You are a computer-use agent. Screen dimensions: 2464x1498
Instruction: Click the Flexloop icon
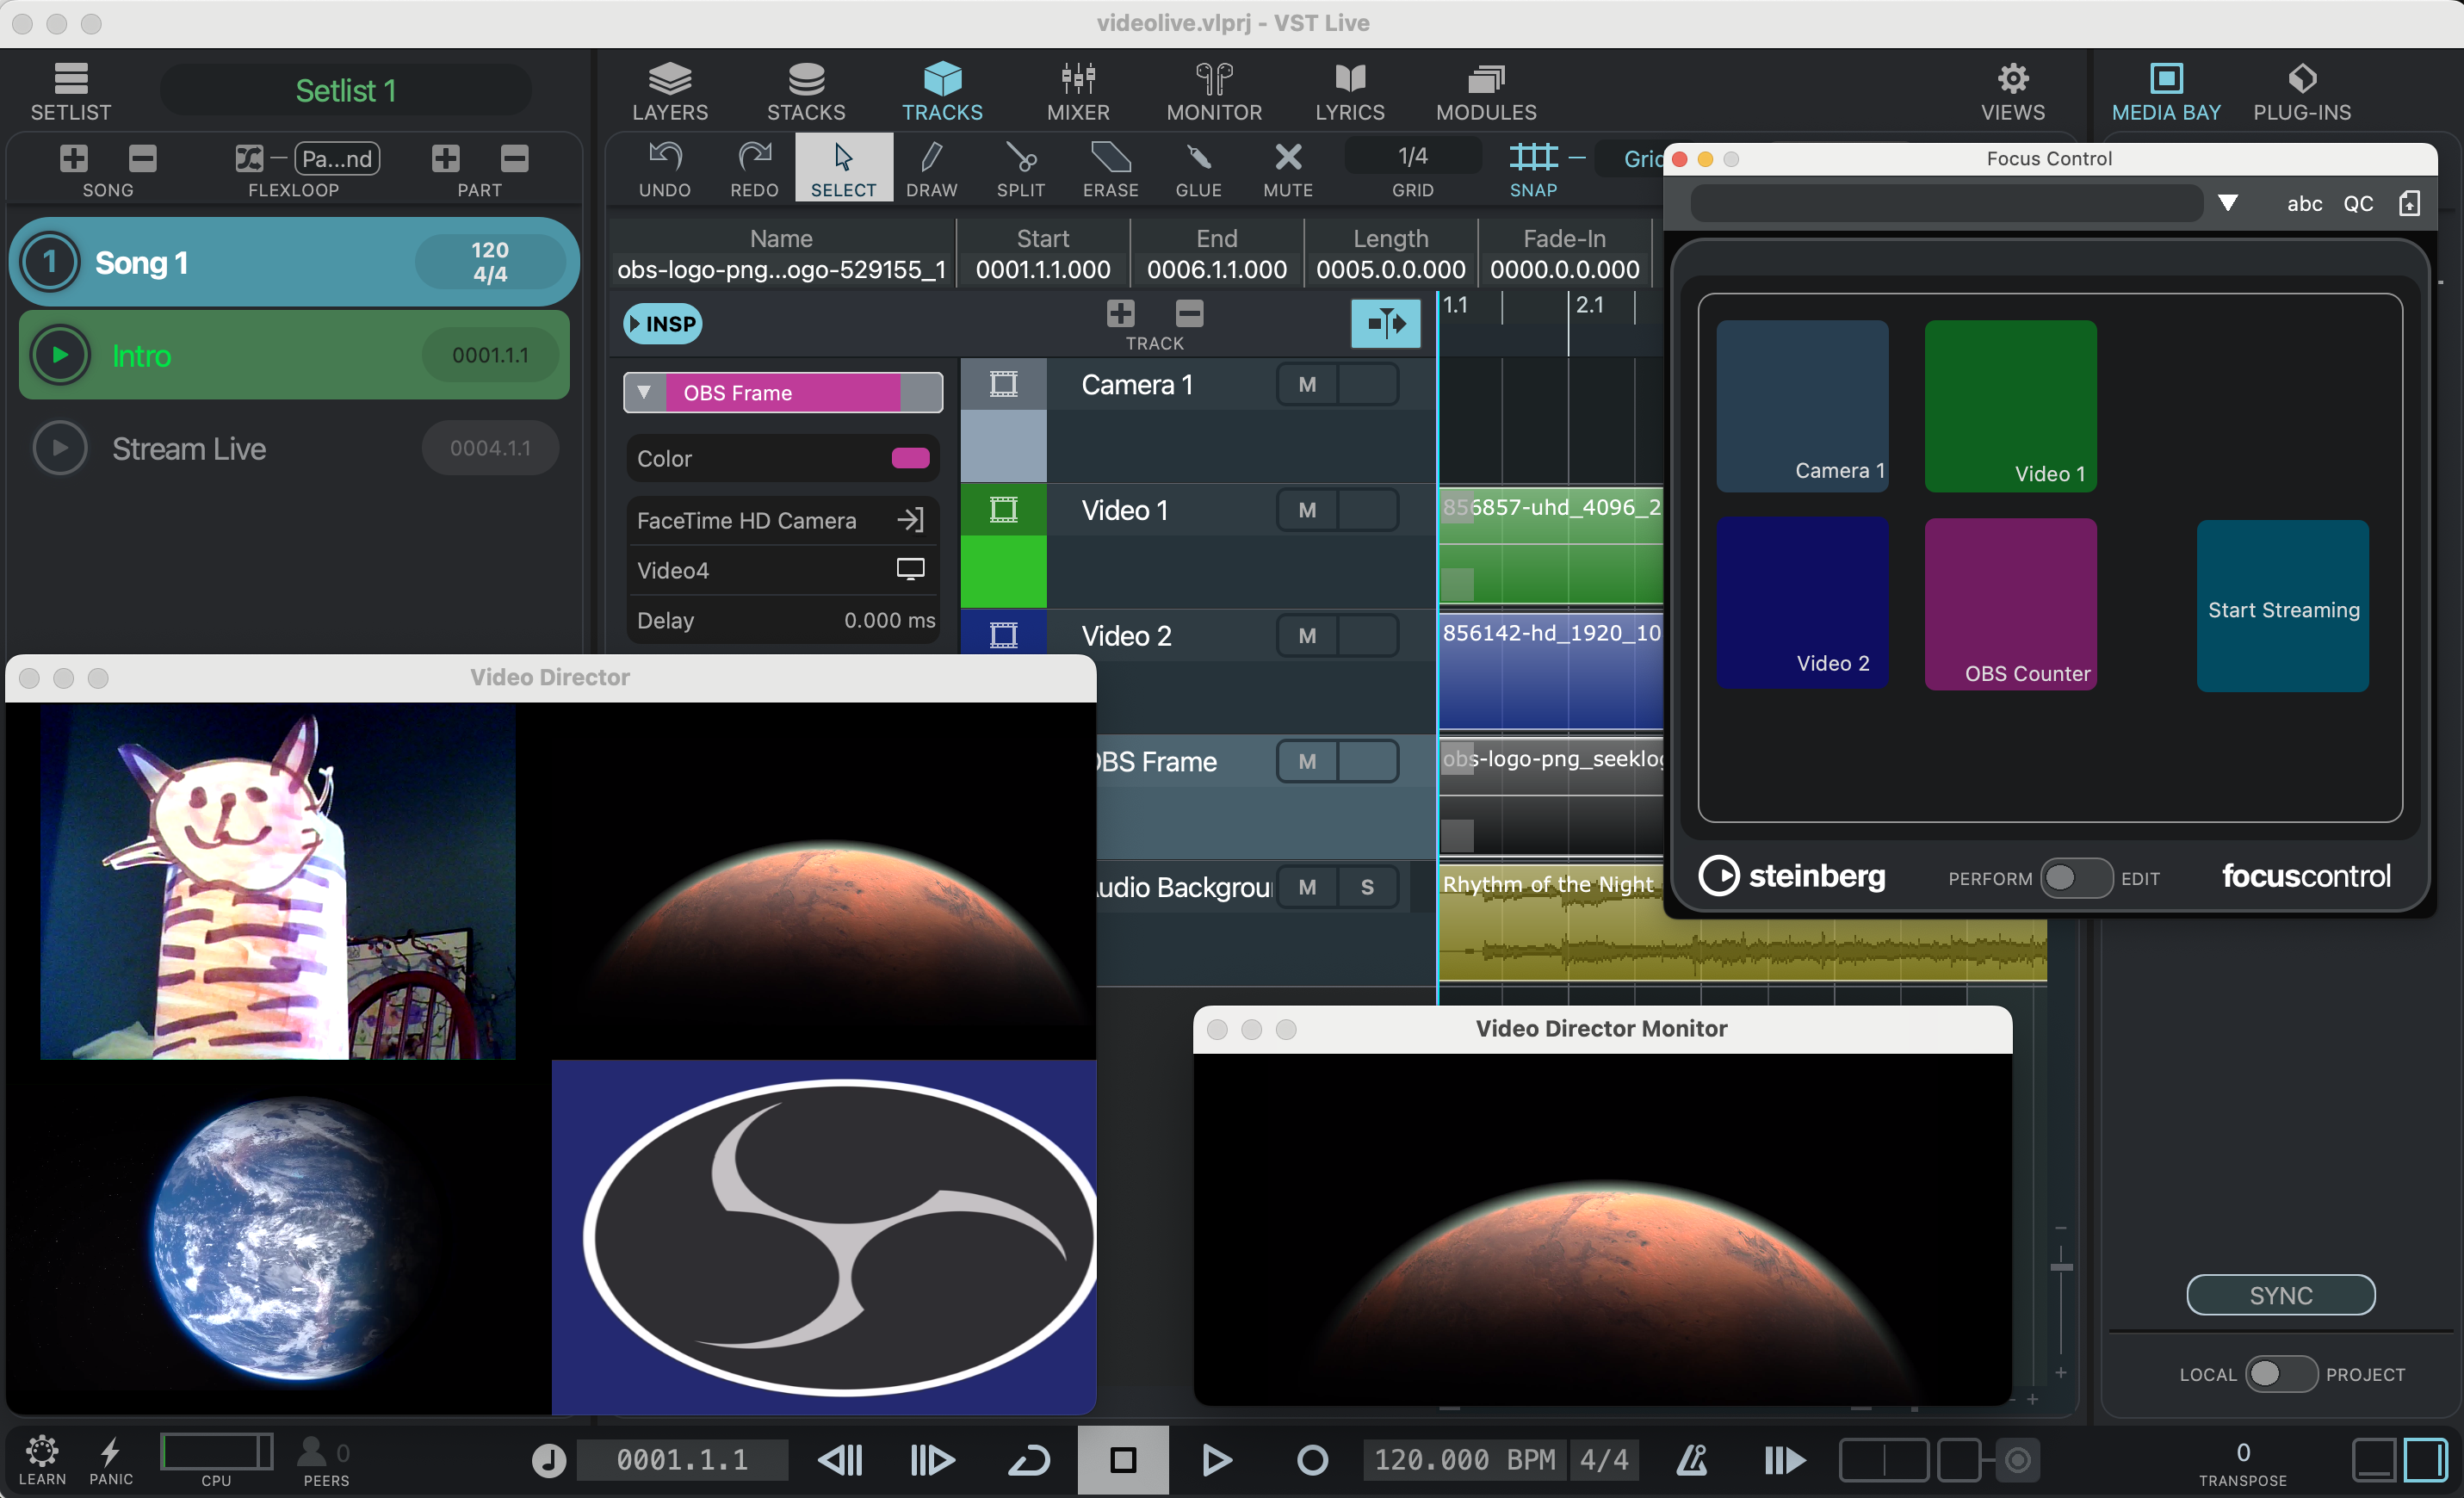click(x=249, y=158)
